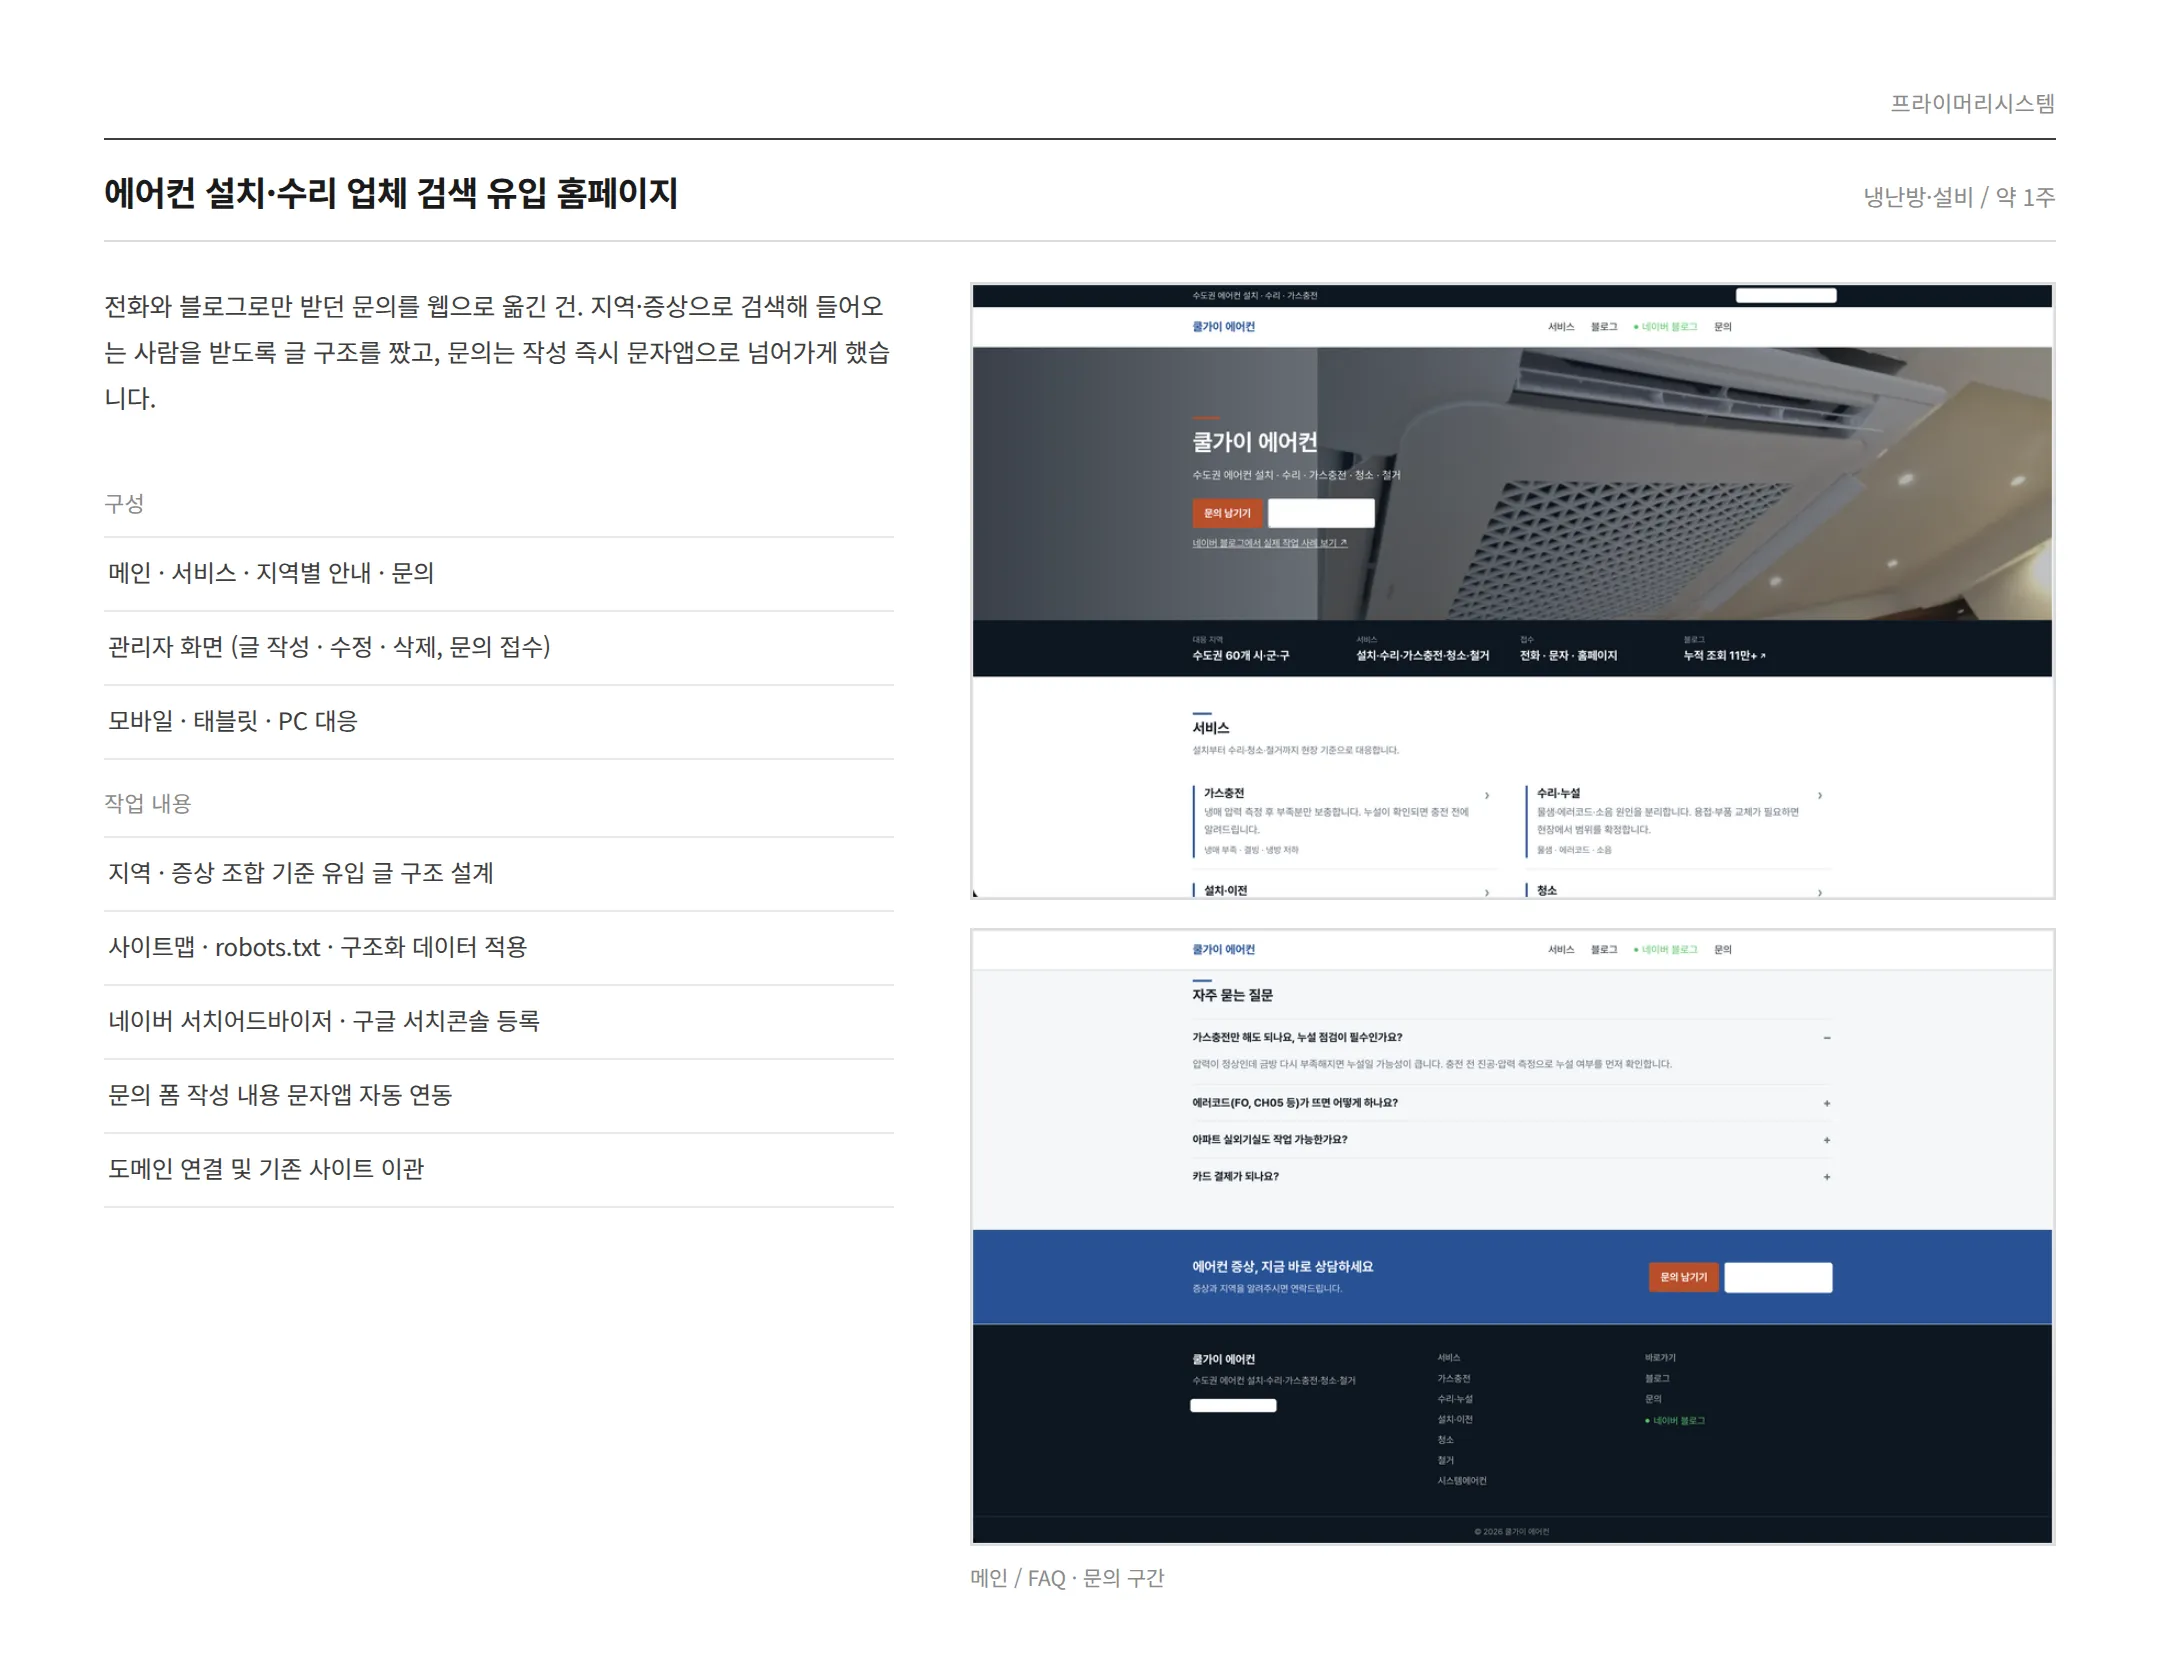Click the row '모바일 · 태블릿 · PC 대응'
2160x1676 pixels.
[499, 722]
